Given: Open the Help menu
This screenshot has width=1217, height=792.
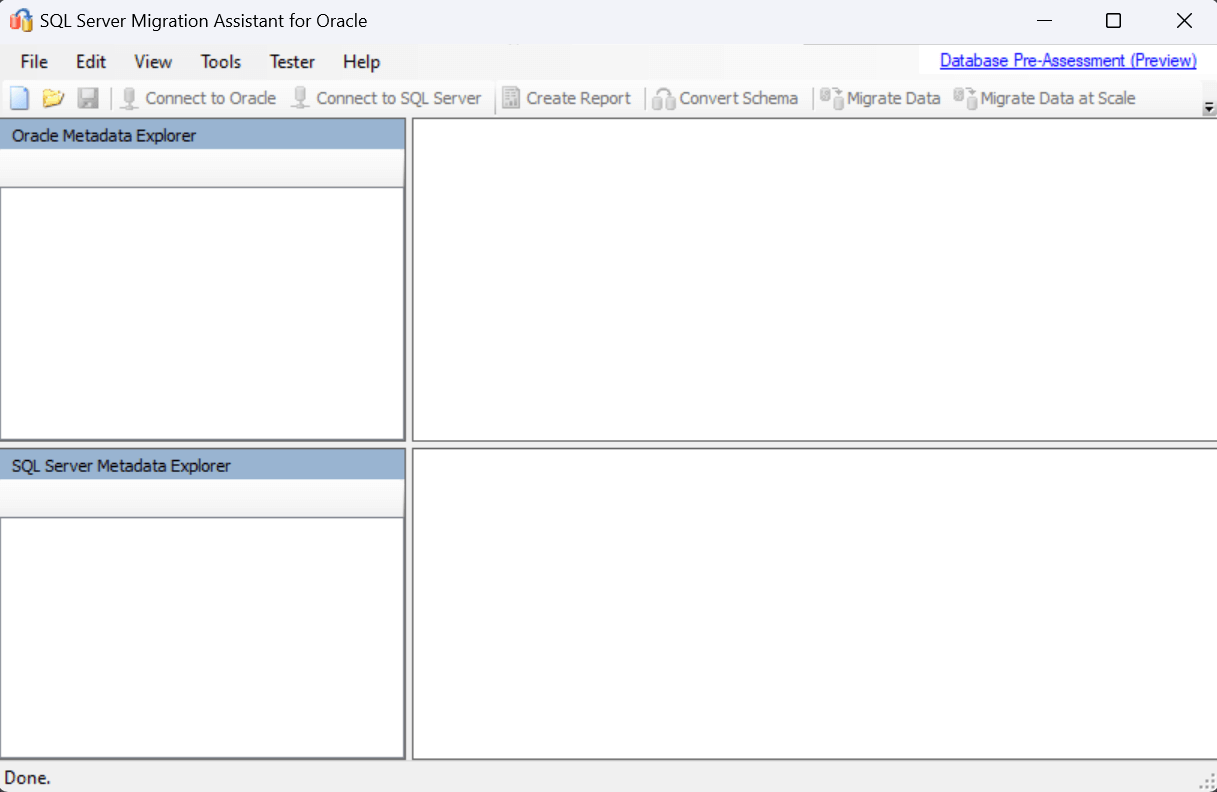Looking at the screenshot, I should tap(361, 62).
